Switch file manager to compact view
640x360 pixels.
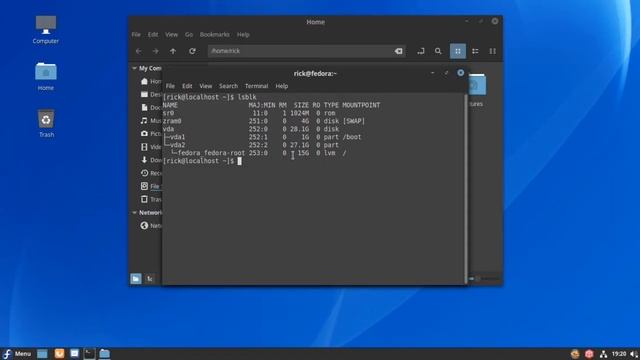coord(493,51)
